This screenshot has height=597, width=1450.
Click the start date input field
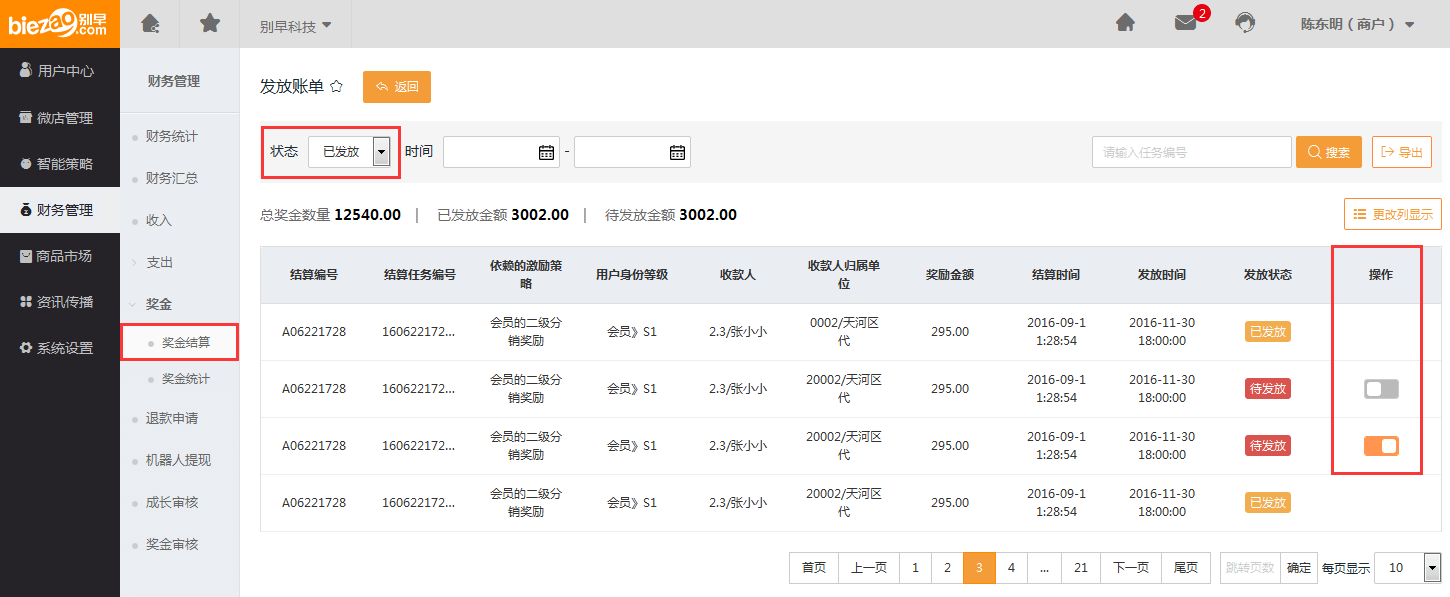pos(502,152)
